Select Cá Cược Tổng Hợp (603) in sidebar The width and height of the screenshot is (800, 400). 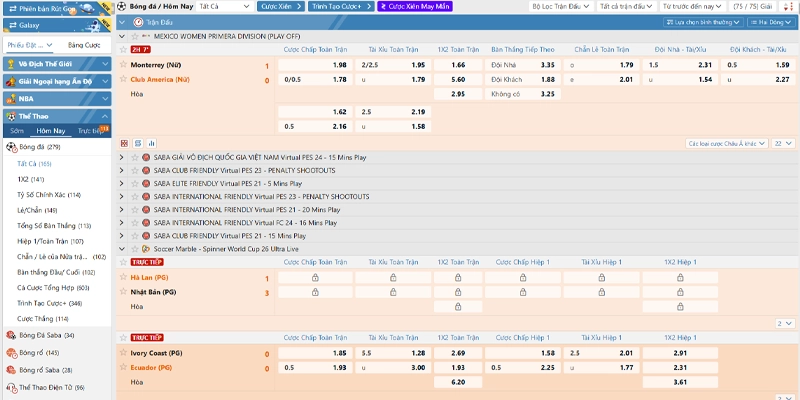[x=53, y=288]
